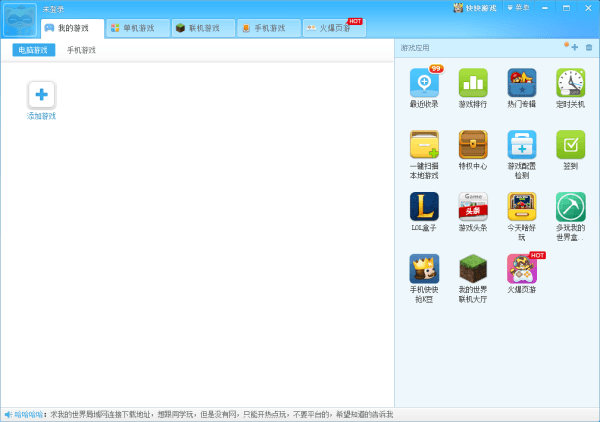Click the trash icon in 游戏应用 header
600x422 pixels.
tap(589, 47)
